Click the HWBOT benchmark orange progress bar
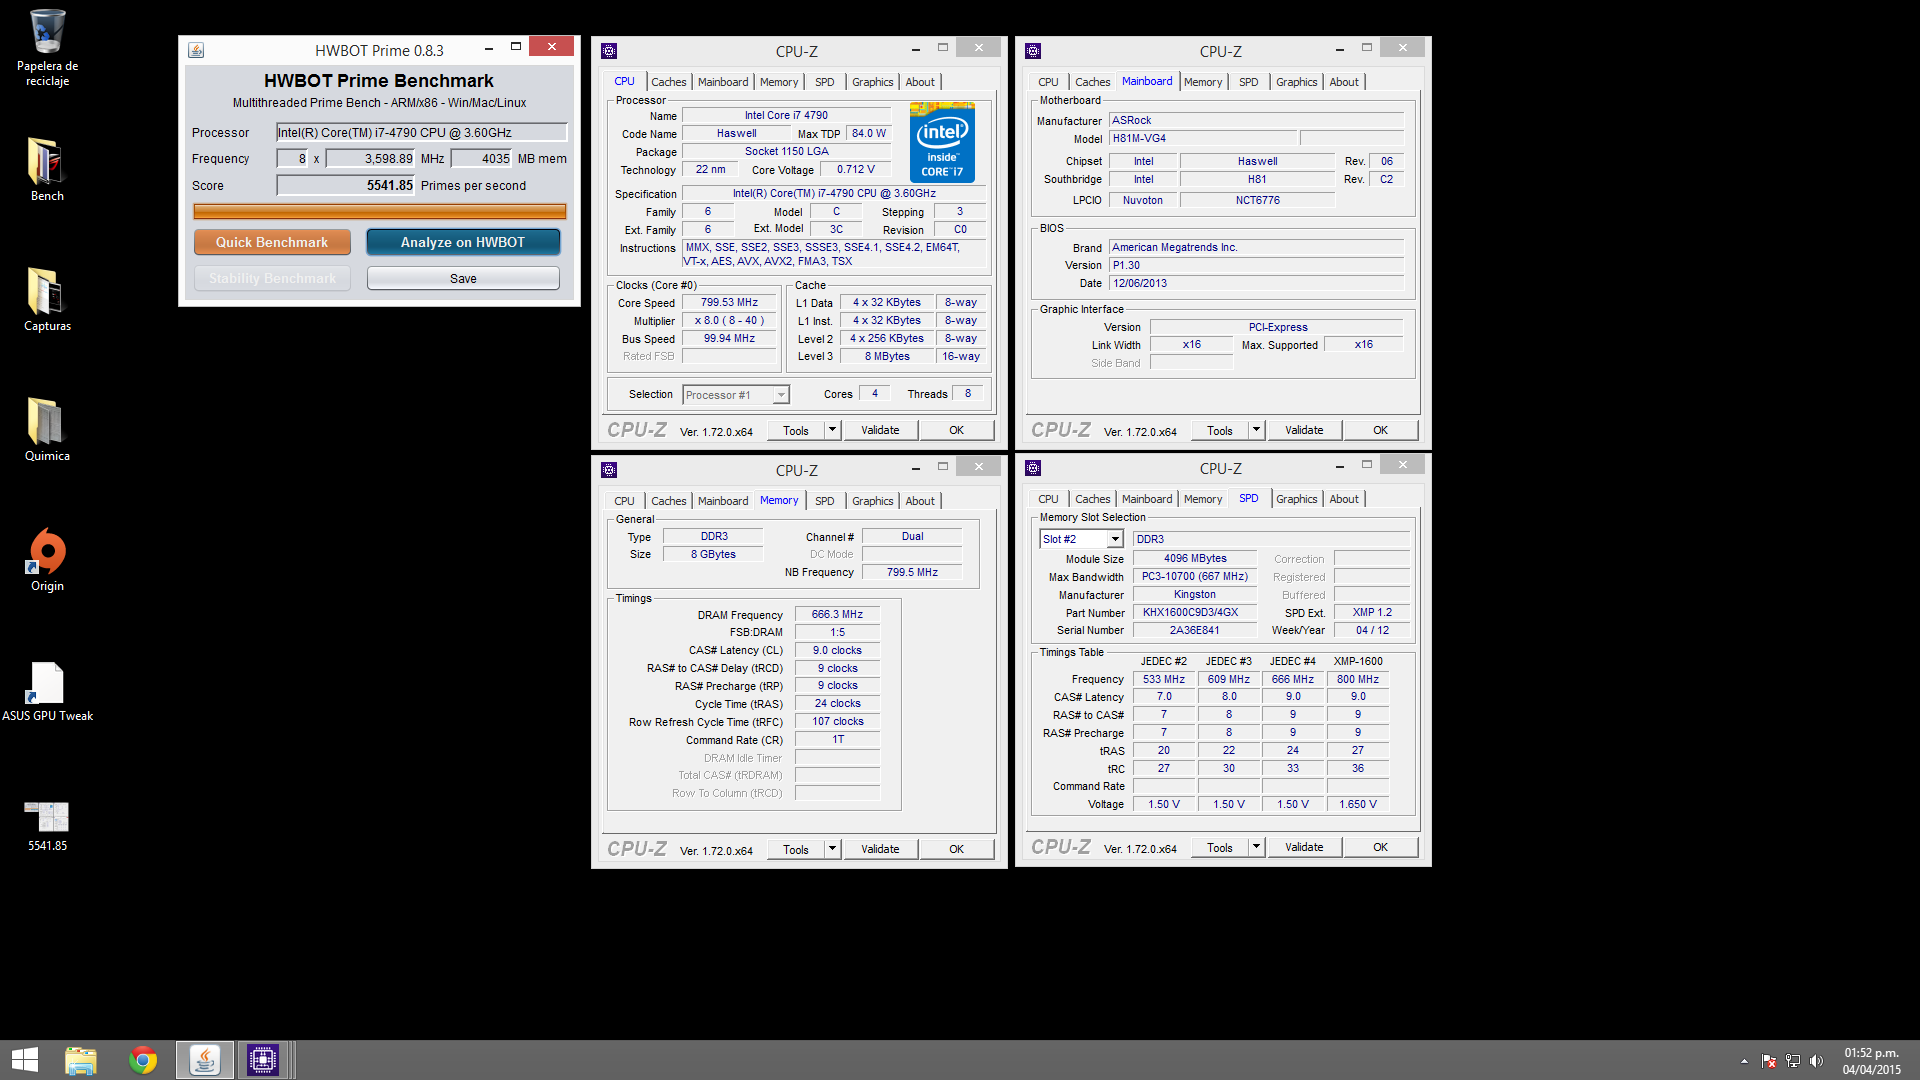The width and height of the screenshot is (1920, 1080). tap(379, 211)
